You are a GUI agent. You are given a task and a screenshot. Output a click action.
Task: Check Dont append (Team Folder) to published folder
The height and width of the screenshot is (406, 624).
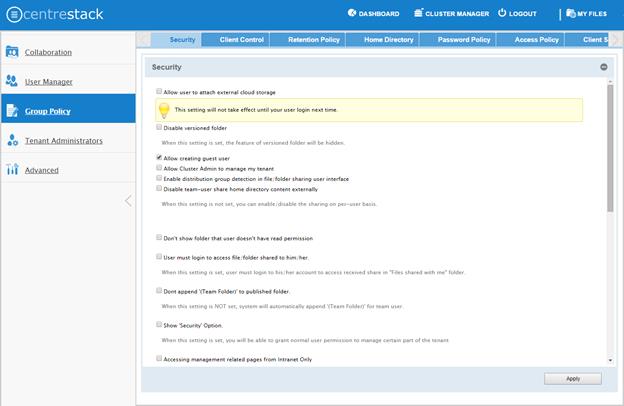click(x=159, y=291)
